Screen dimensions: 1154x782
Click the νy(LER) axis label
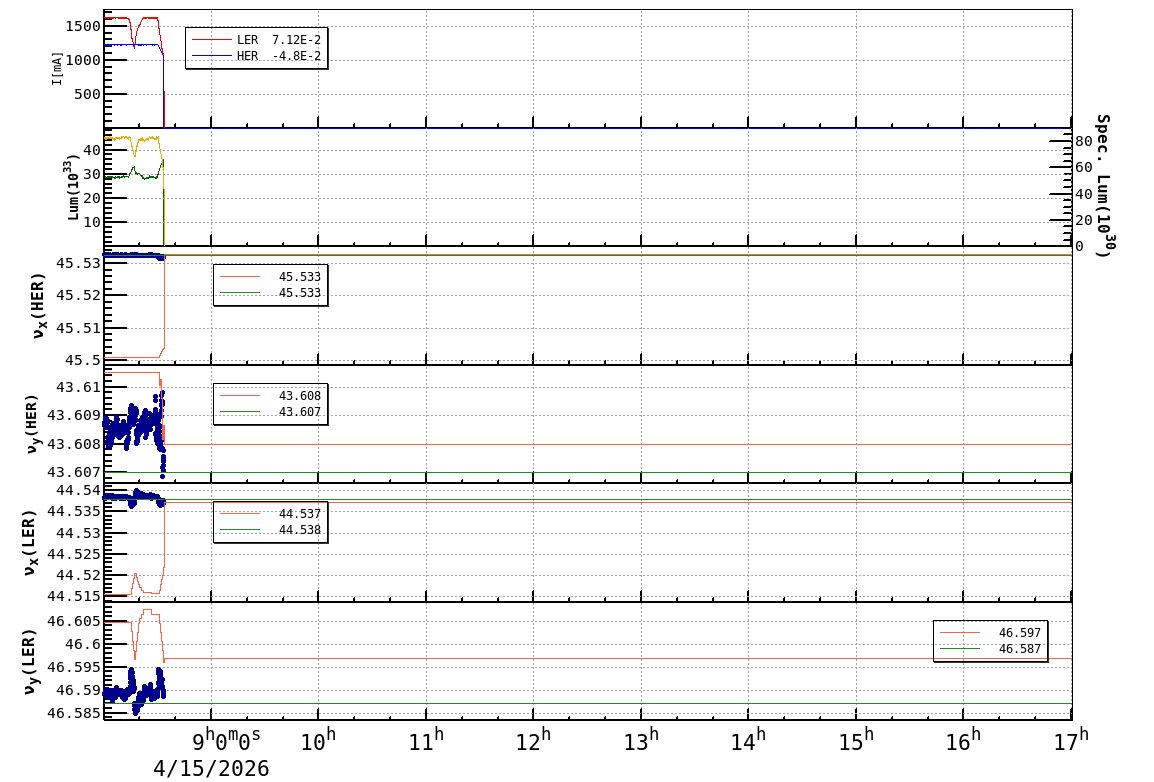tap(29, 661)
